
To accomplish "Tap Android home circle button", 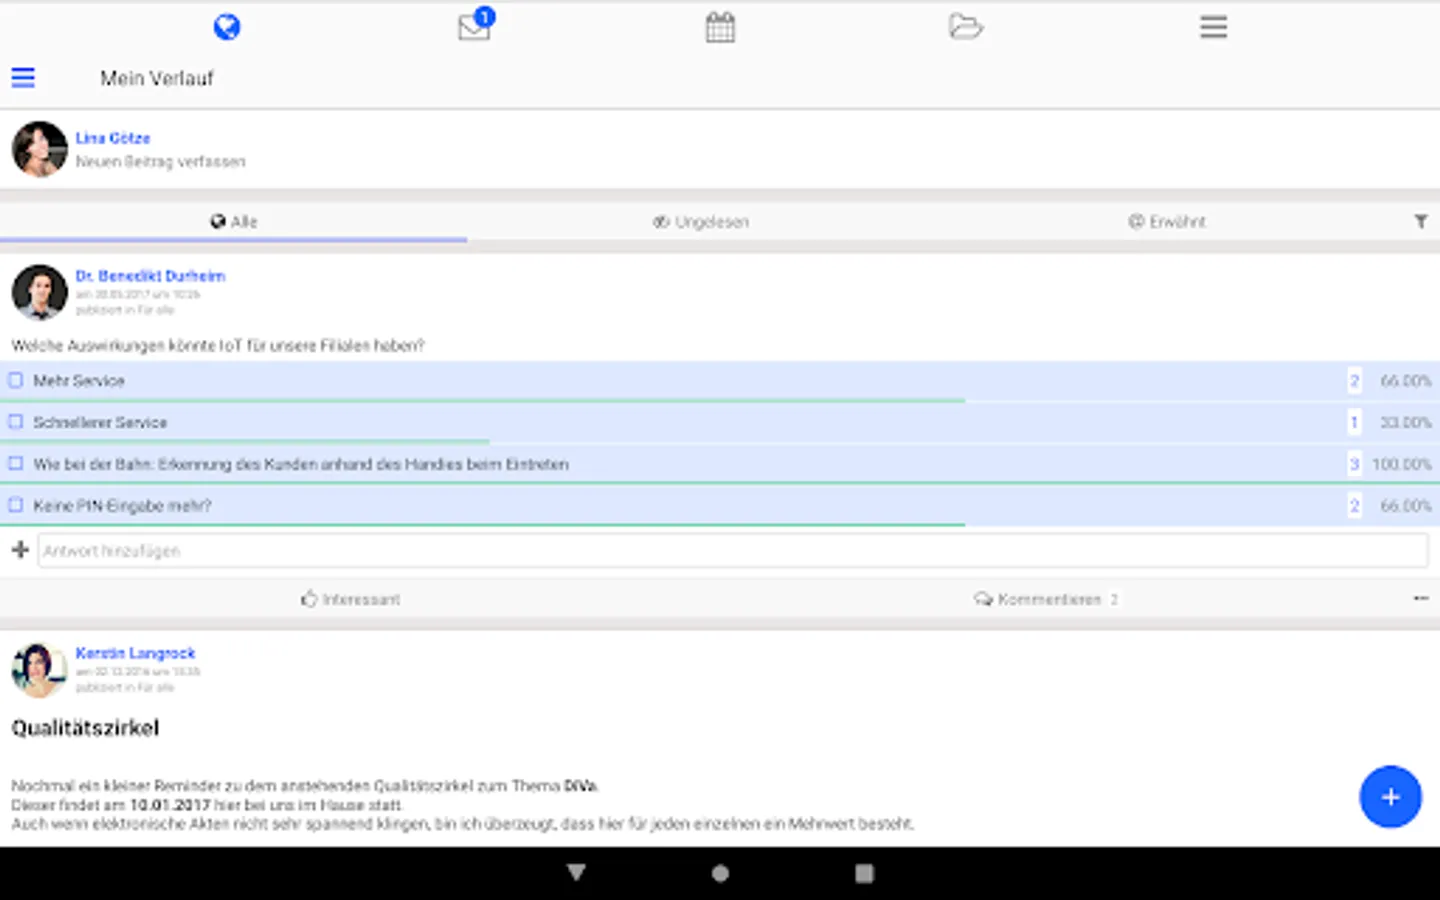I will tap(720, 873).
